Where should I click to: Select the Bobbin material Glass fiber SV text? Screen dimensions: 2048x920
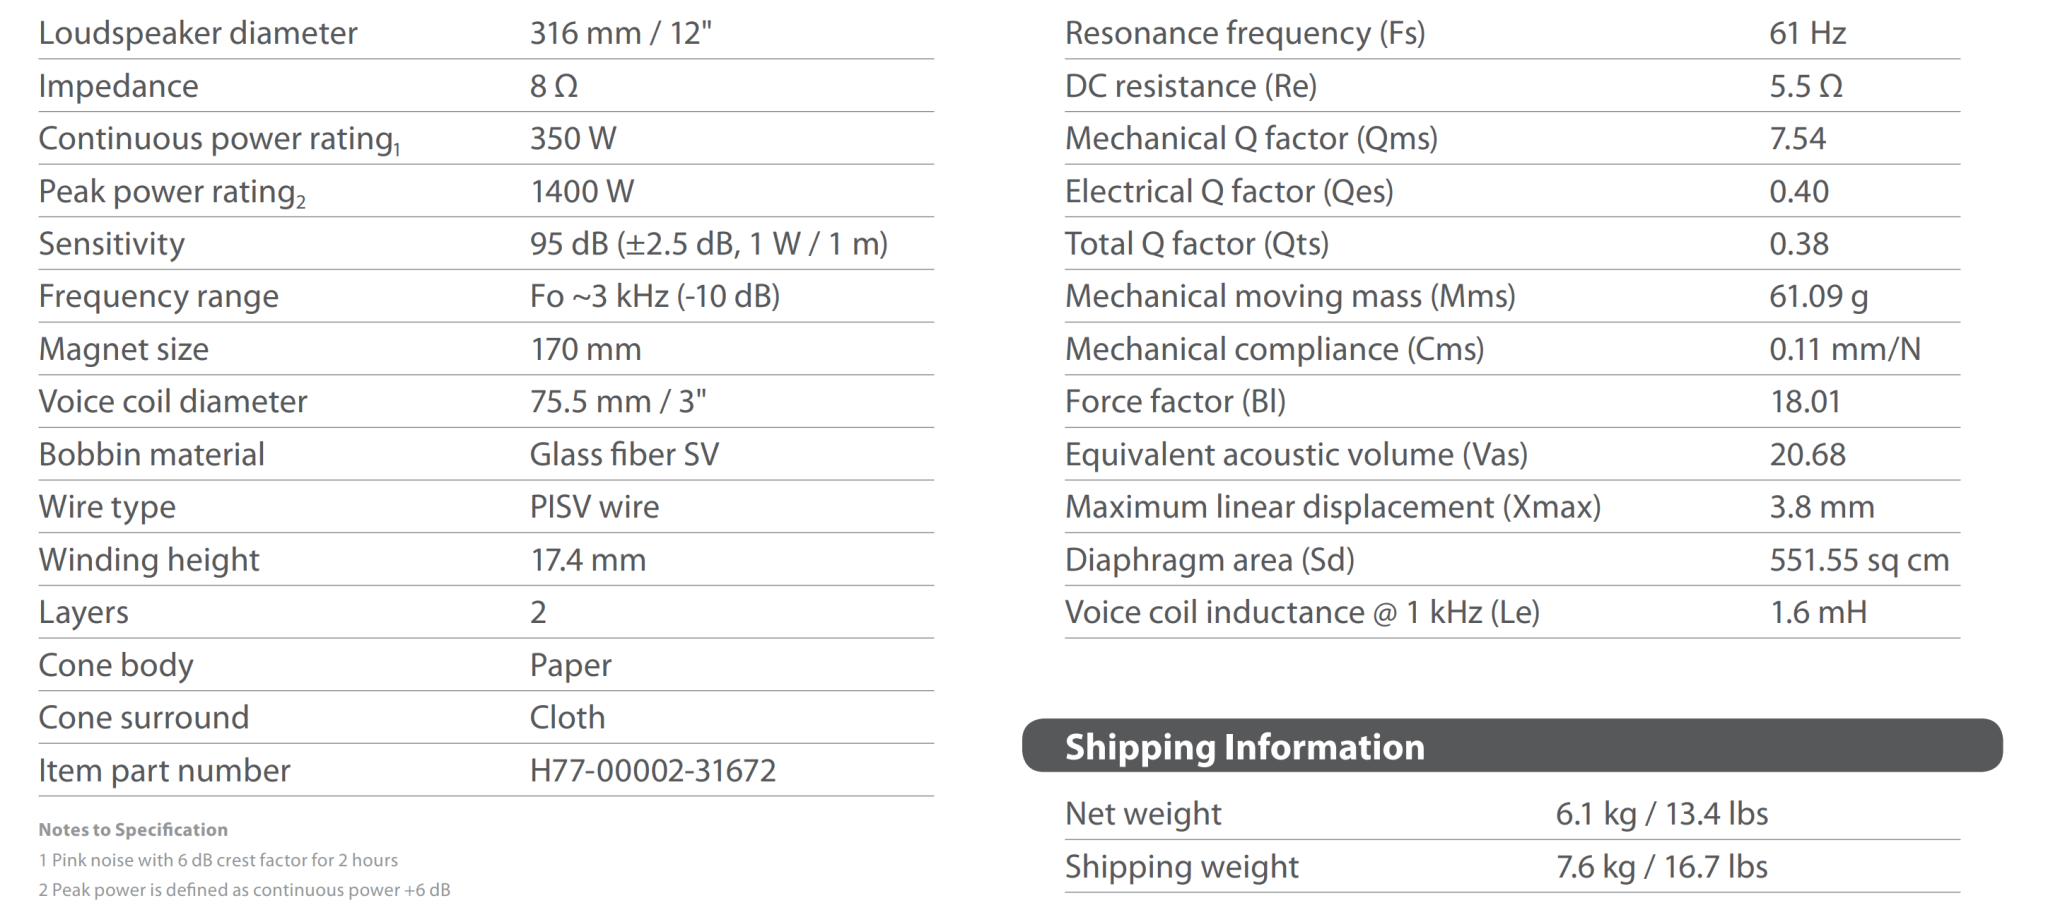(624, 455)
